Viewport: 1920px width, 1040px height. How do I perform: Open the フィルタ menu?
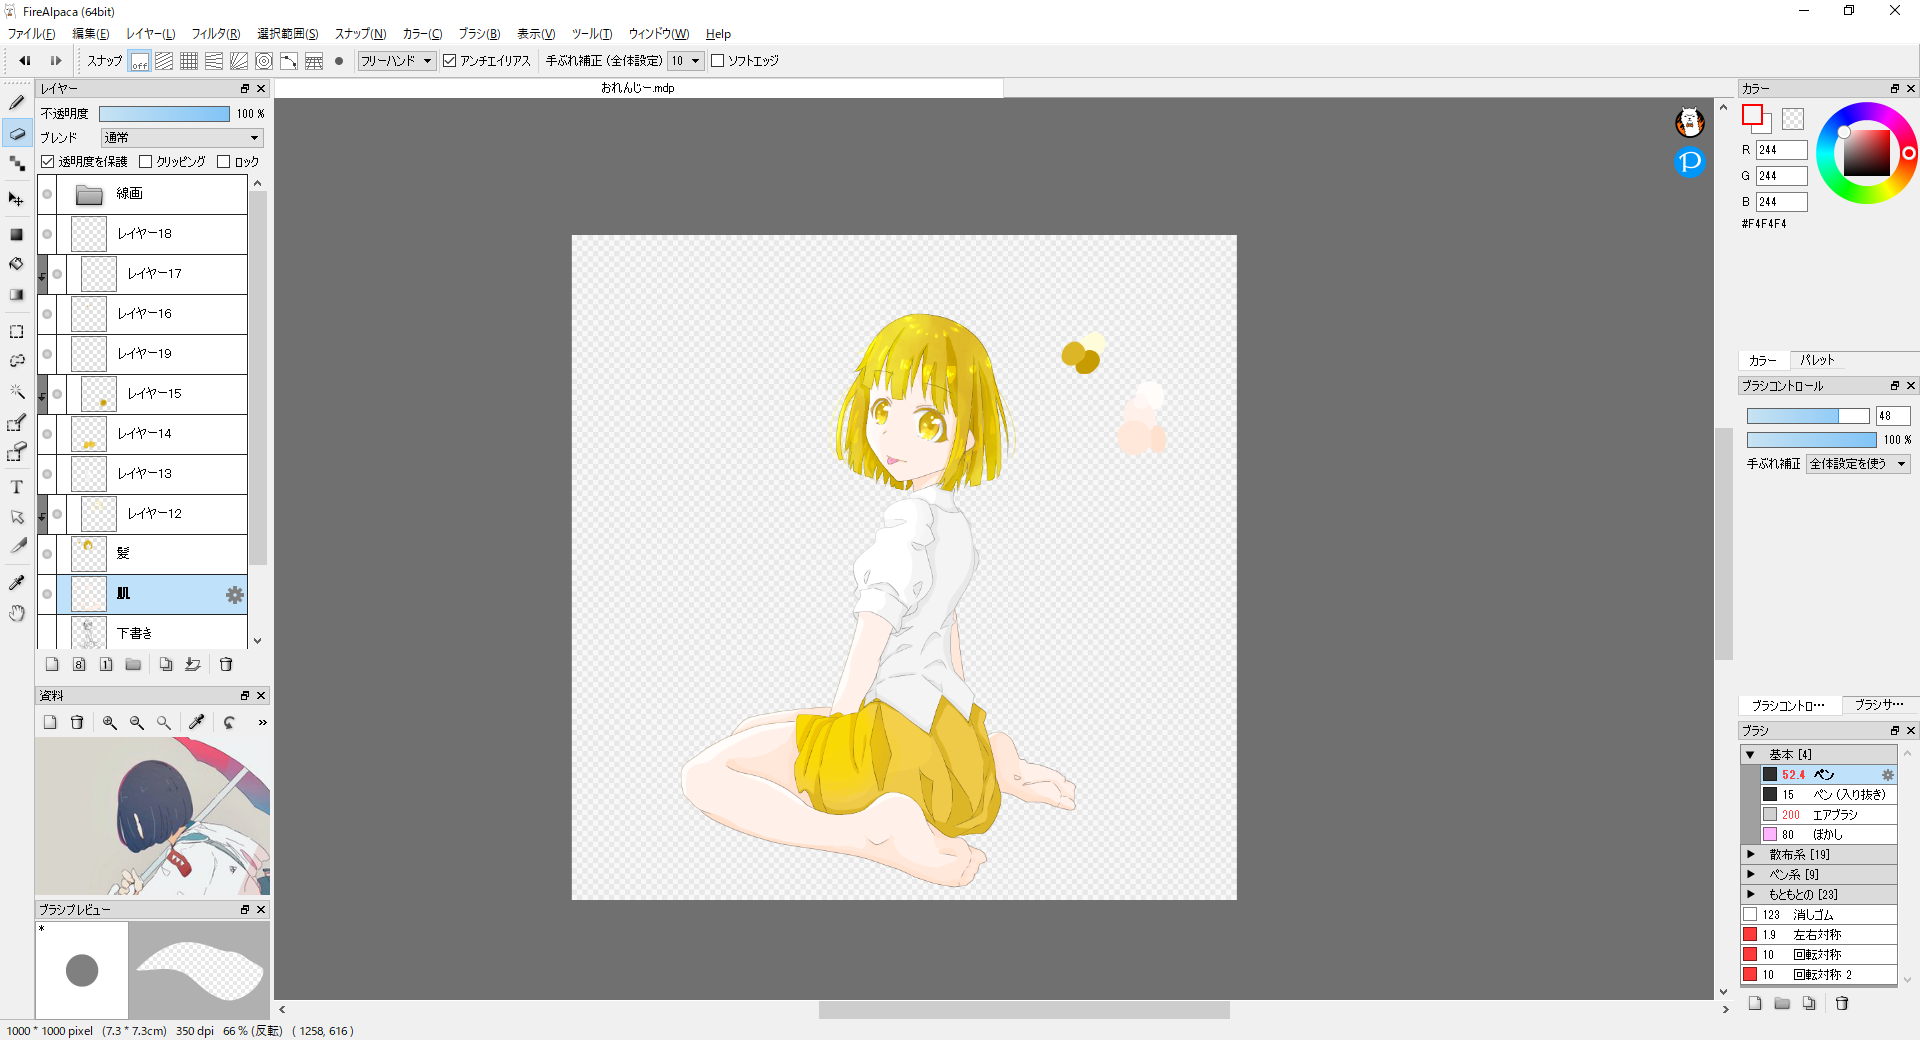click(x=215, y=34)
